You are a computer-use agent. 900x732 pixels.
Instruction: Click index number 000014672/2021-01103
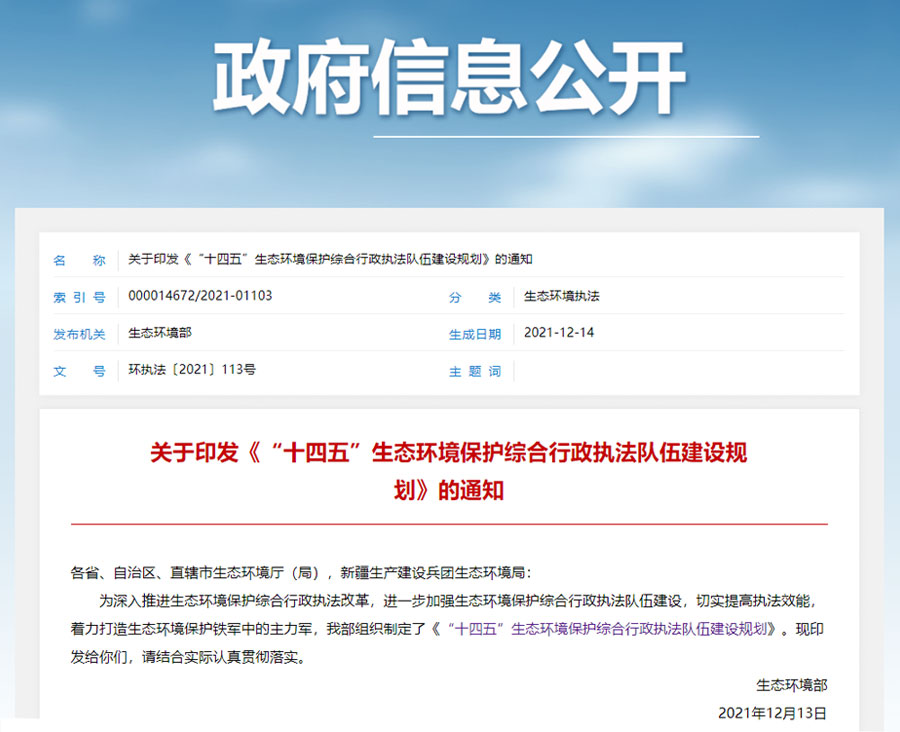pyautogui.click(x=200, y=296)
